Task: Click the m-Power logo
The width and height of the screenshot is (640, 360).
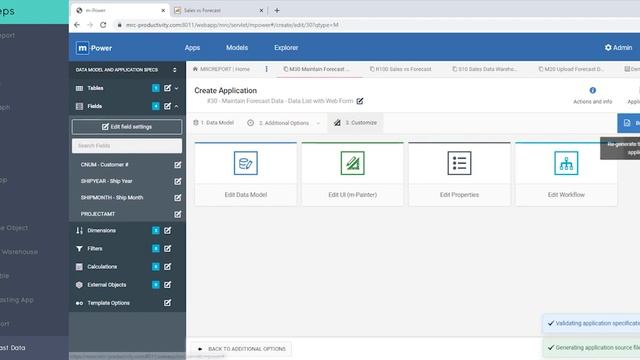Action: [94, 48]
